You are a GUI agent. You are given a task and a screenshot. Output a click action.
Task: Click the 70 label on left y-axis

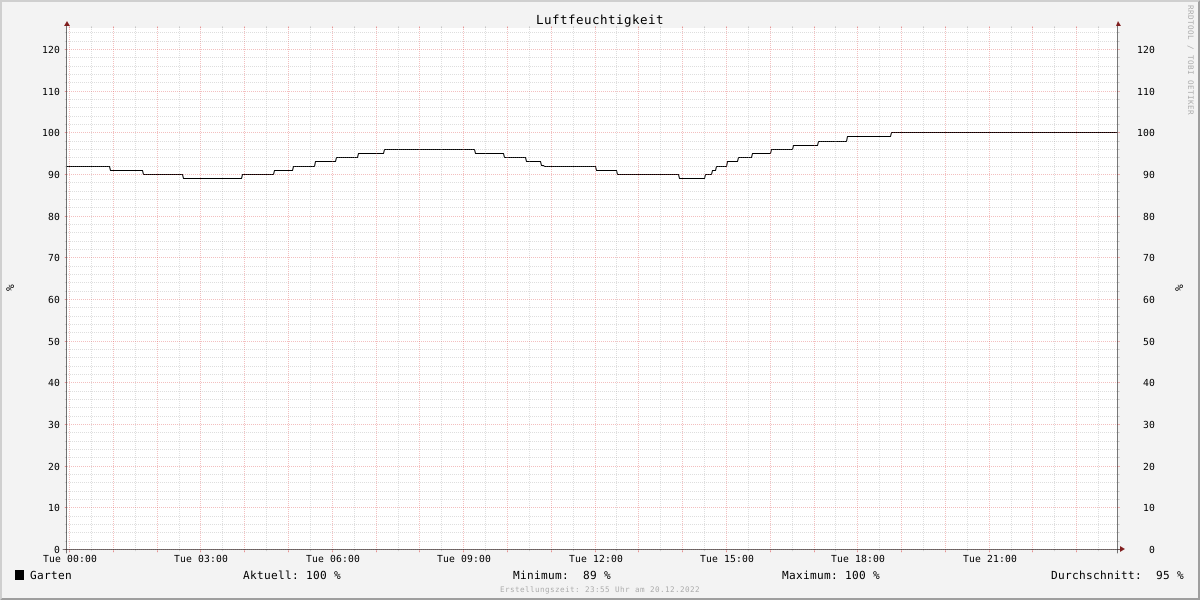click(54, 258)
